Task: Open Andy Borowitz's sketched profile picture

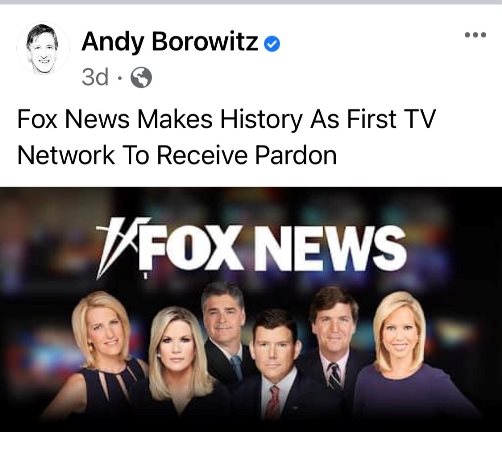Action: click(x=43, y=48)
